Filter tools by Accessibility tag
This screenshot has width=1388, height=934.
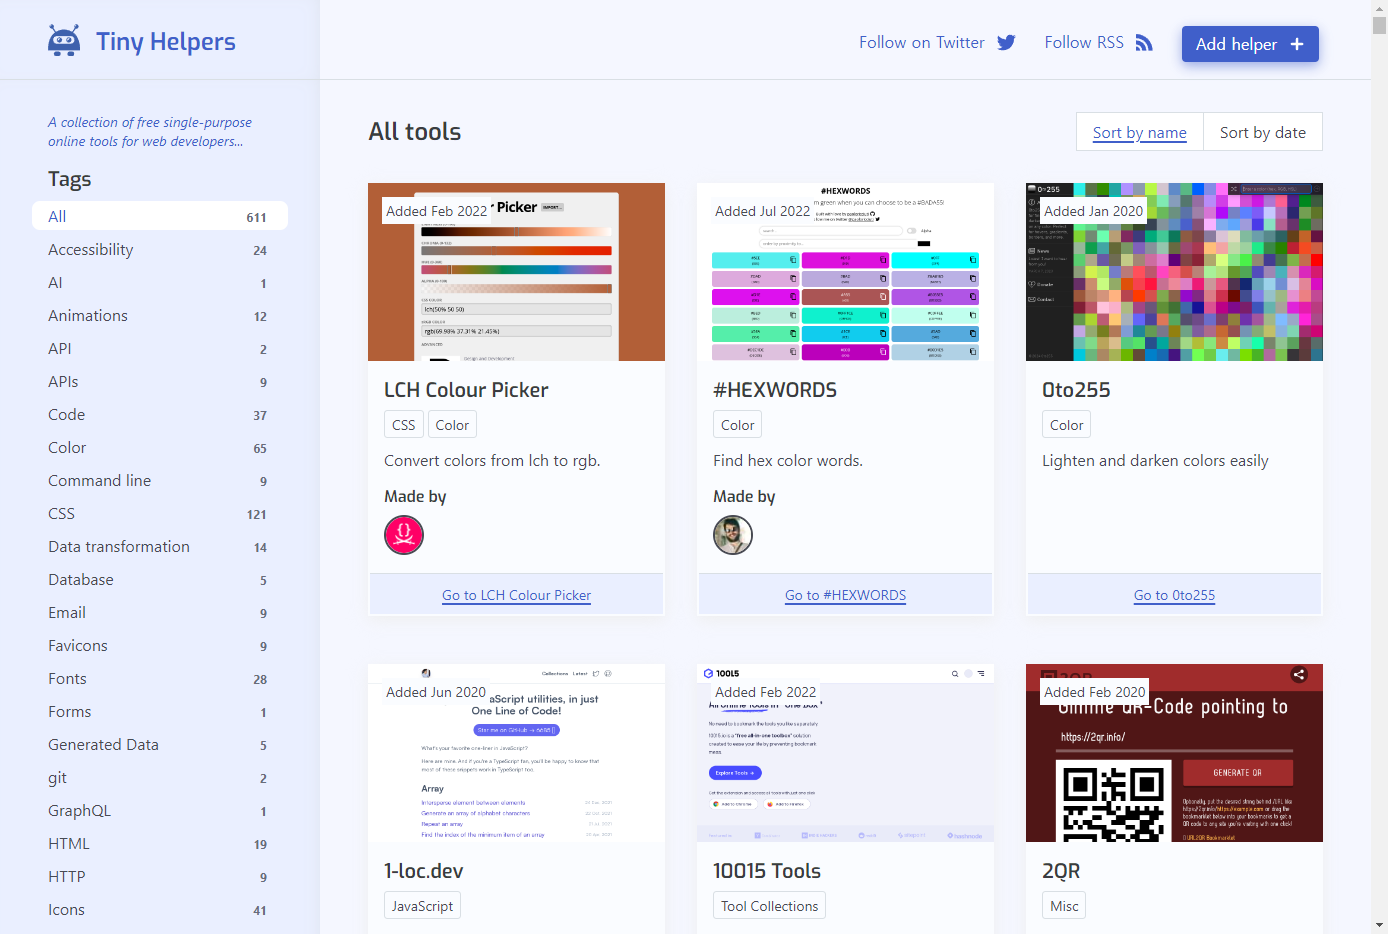(x=160, y=249)
